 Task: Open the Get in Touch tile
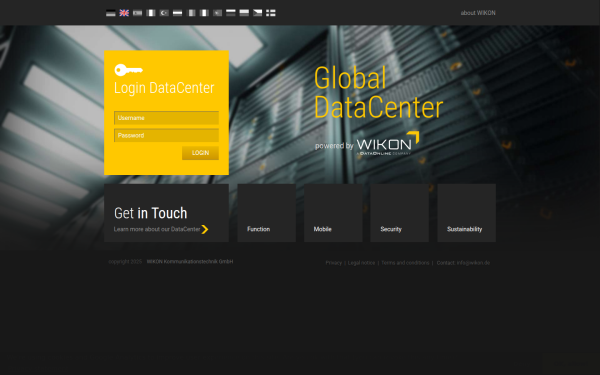coord(166,213)
